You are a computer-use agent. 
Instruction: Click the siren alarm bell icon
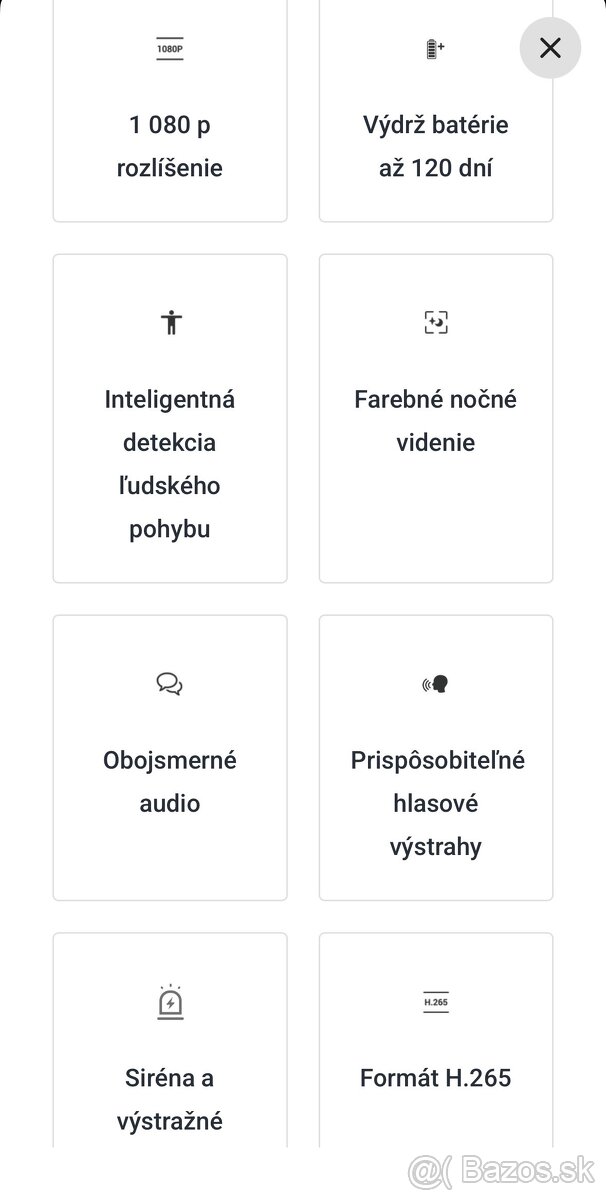[170, 1000]
